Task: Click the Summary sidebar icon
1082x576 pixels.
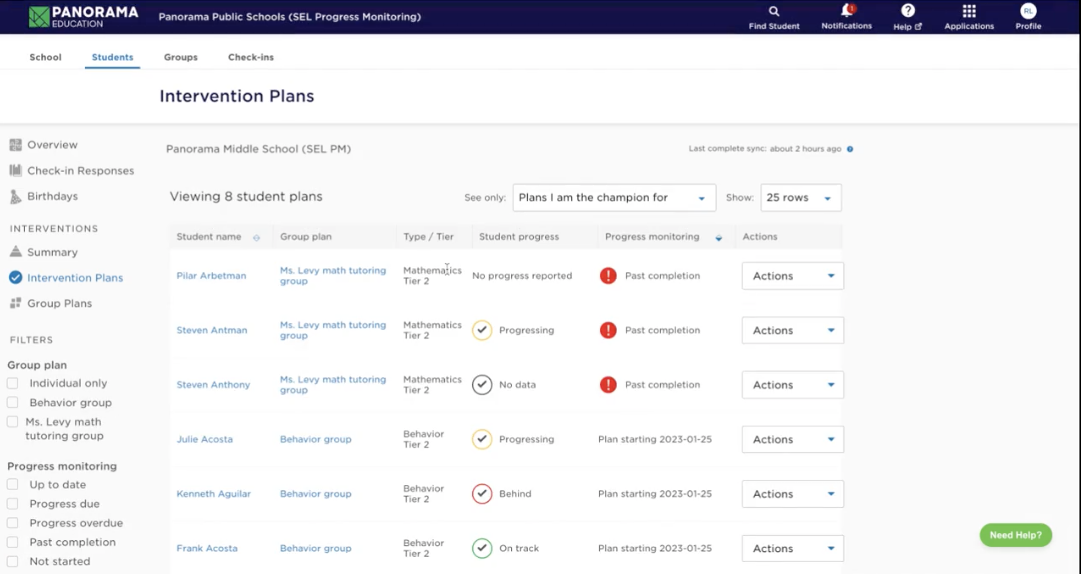Action: (16, 252)
